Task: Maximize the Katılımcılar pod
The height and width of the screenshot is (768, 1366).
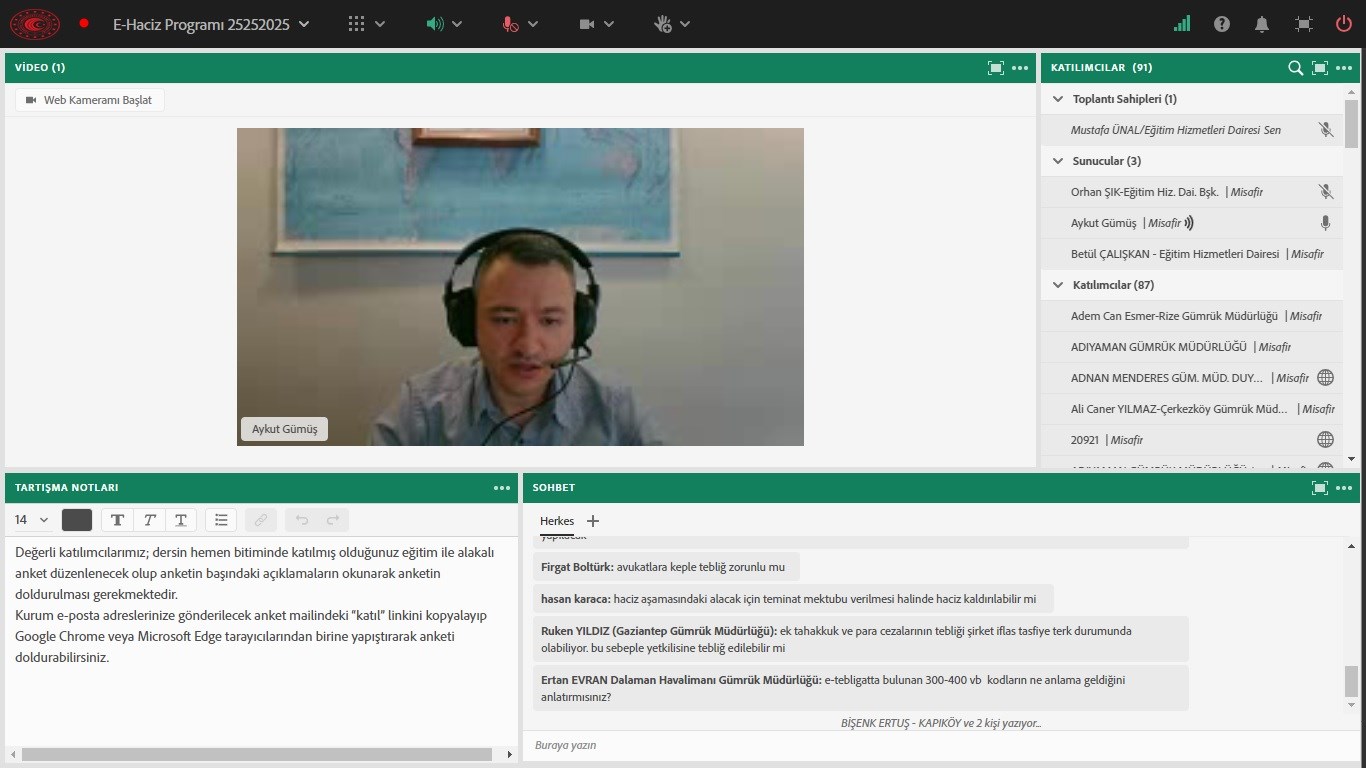Action: coord(1320,68)
